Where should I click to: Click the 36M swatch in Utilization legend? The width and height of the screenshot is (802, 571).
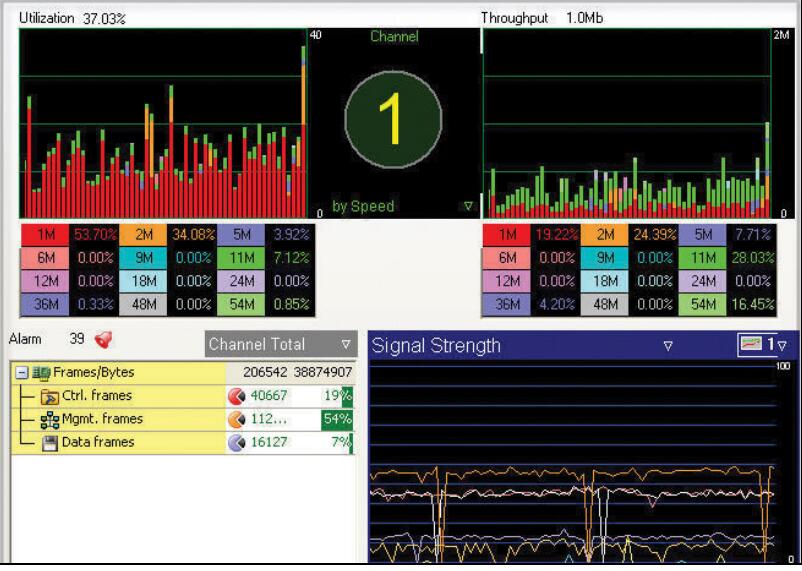click(45, 304)
